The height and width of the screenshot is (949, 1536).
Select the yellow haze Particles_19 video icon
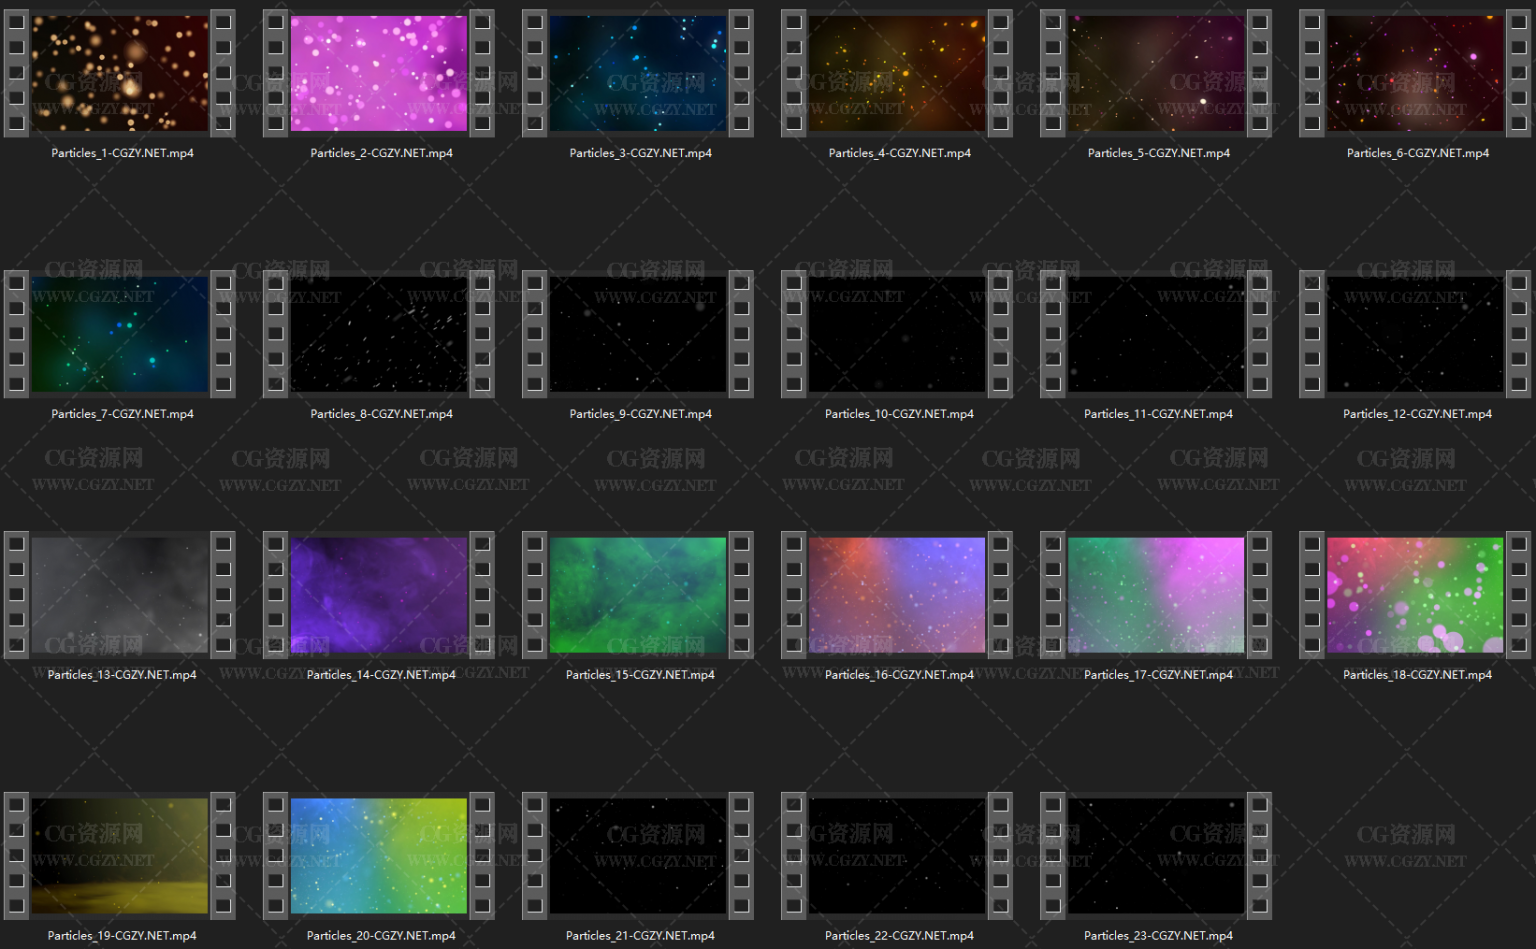[120, 856]
